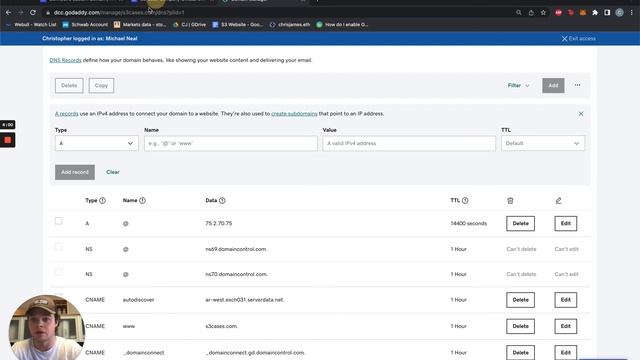
Task: Open the CJ | GDrive bookmark
Action: [189, 24]
